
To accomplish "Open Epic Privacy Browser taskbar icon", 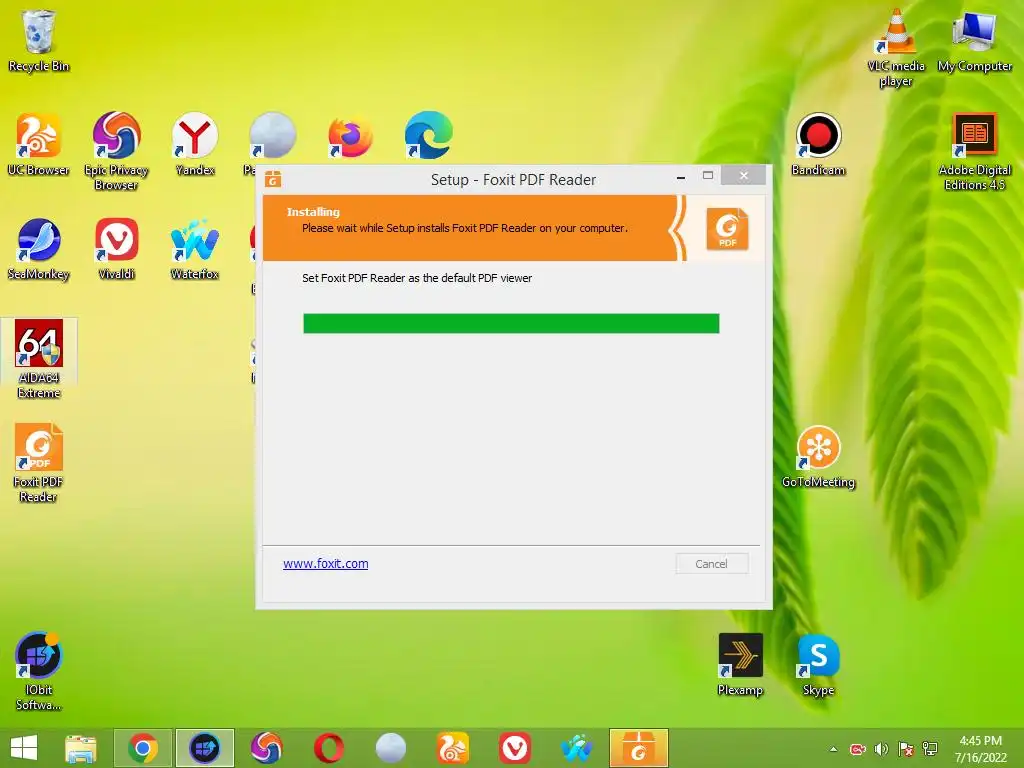I will 266,748.
